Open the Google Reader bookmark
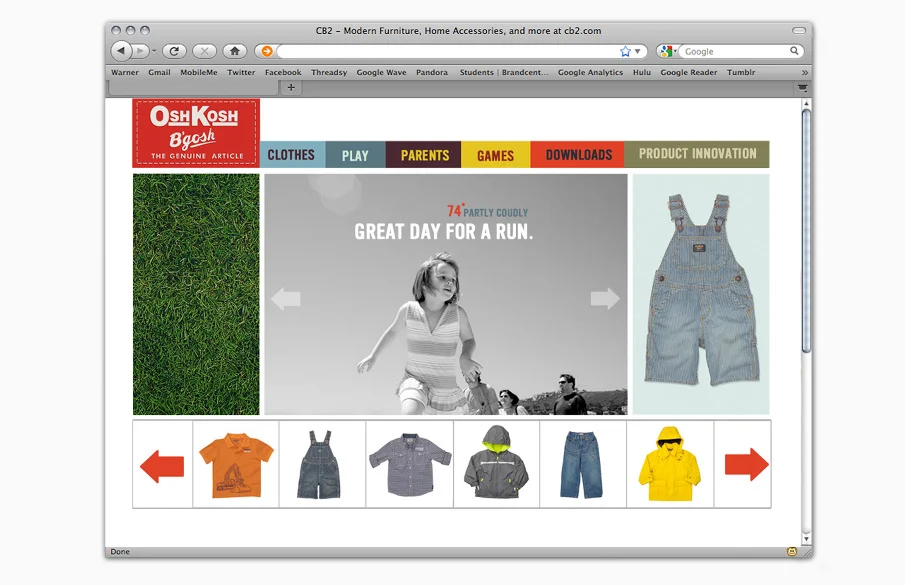The height and width of the screenshot is (585, 905). (x=689, y=72)
